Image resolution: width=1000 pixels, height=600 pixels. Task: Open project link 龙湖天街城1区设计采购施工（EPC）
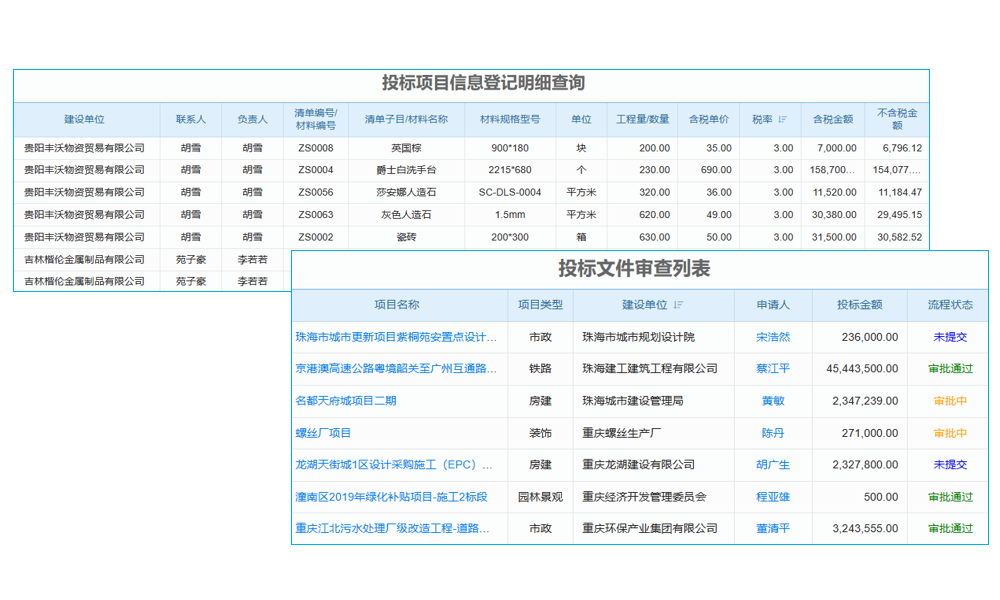coord(394,465)
